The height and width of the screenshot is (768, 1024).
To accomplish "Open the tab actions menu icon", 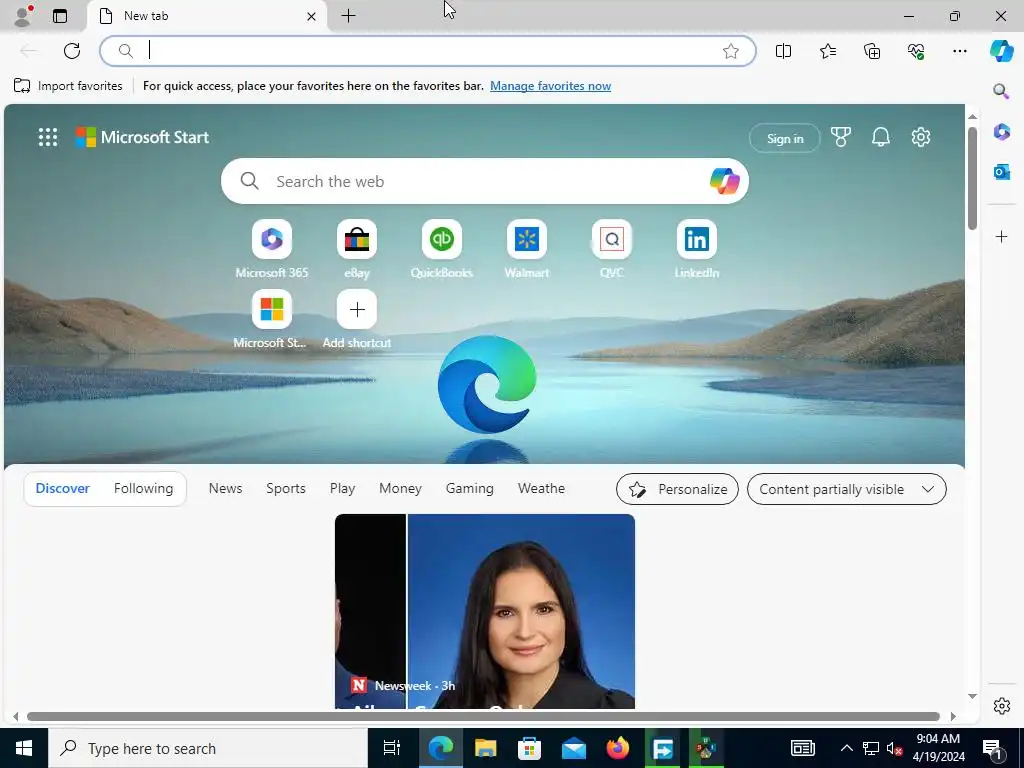I will (59, 16).
